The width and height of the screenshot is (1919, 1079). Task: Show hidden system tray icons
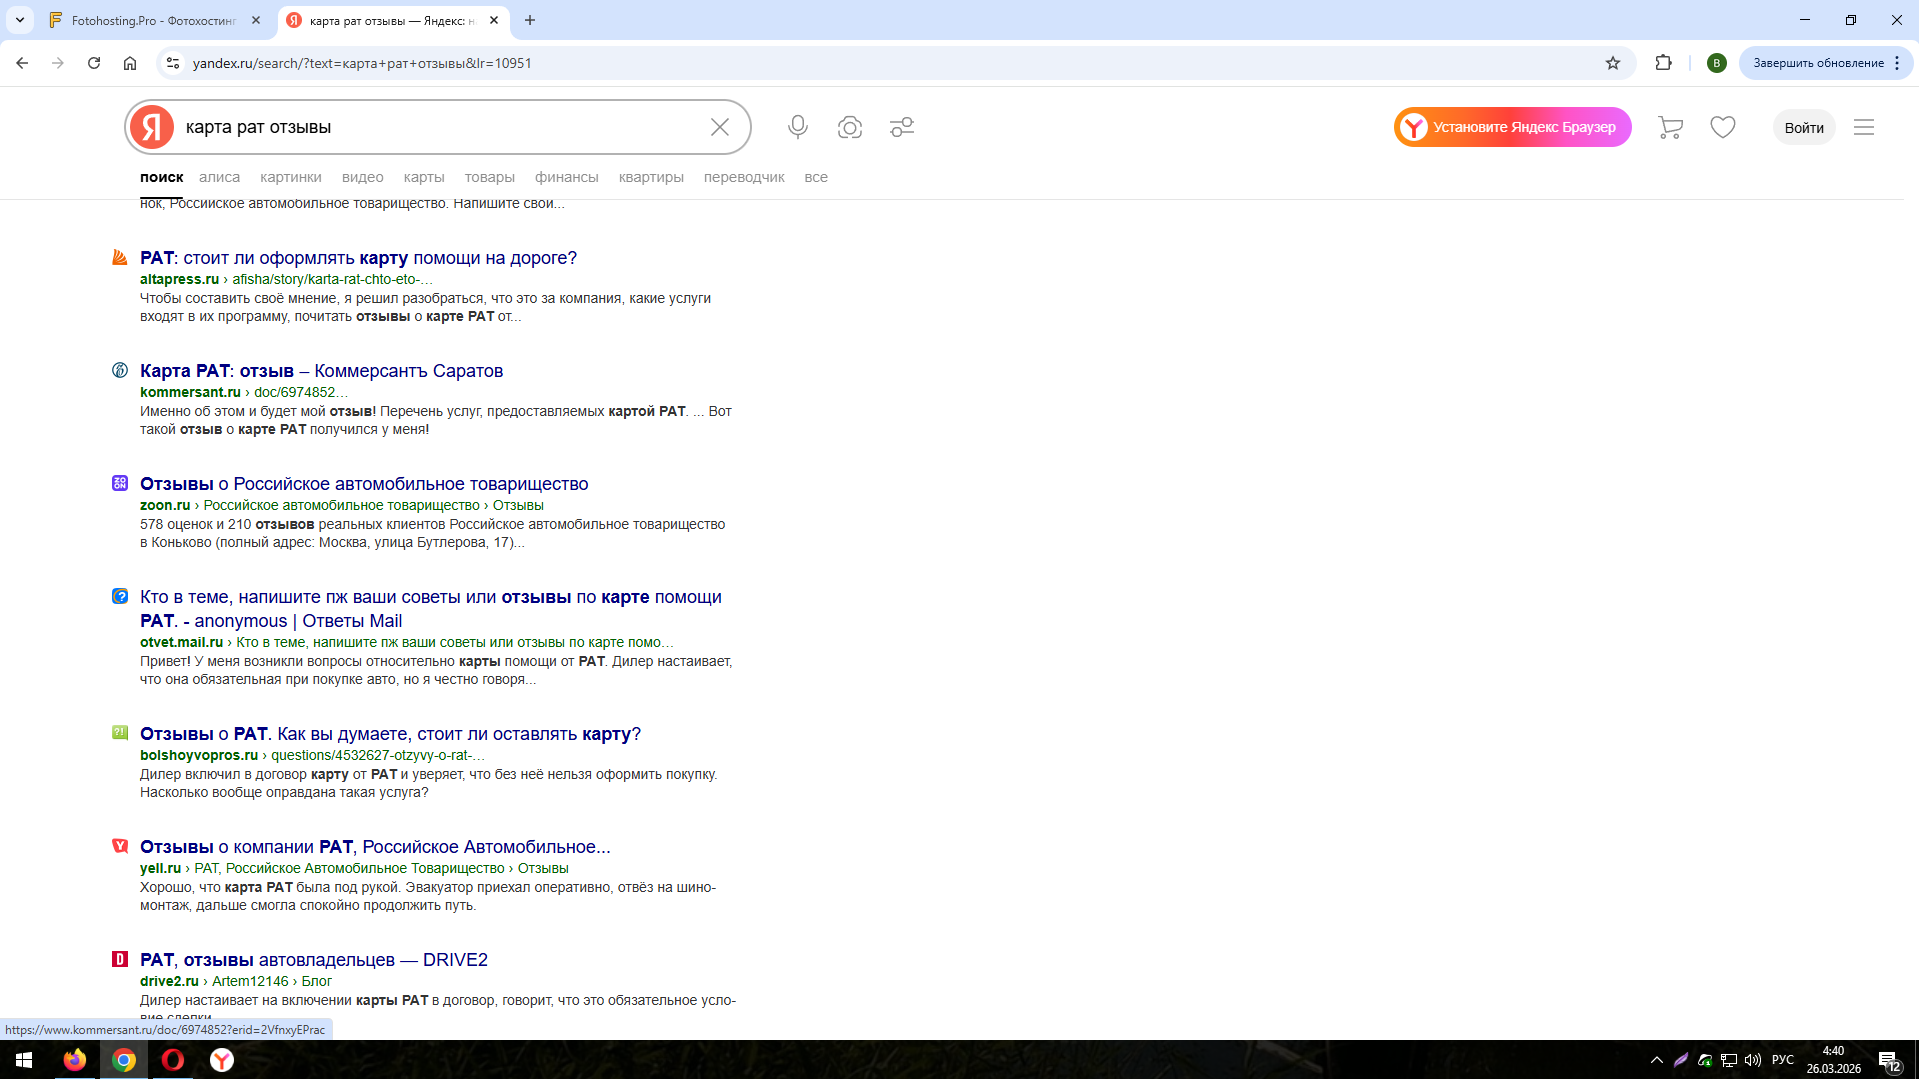point(1657,1060)
